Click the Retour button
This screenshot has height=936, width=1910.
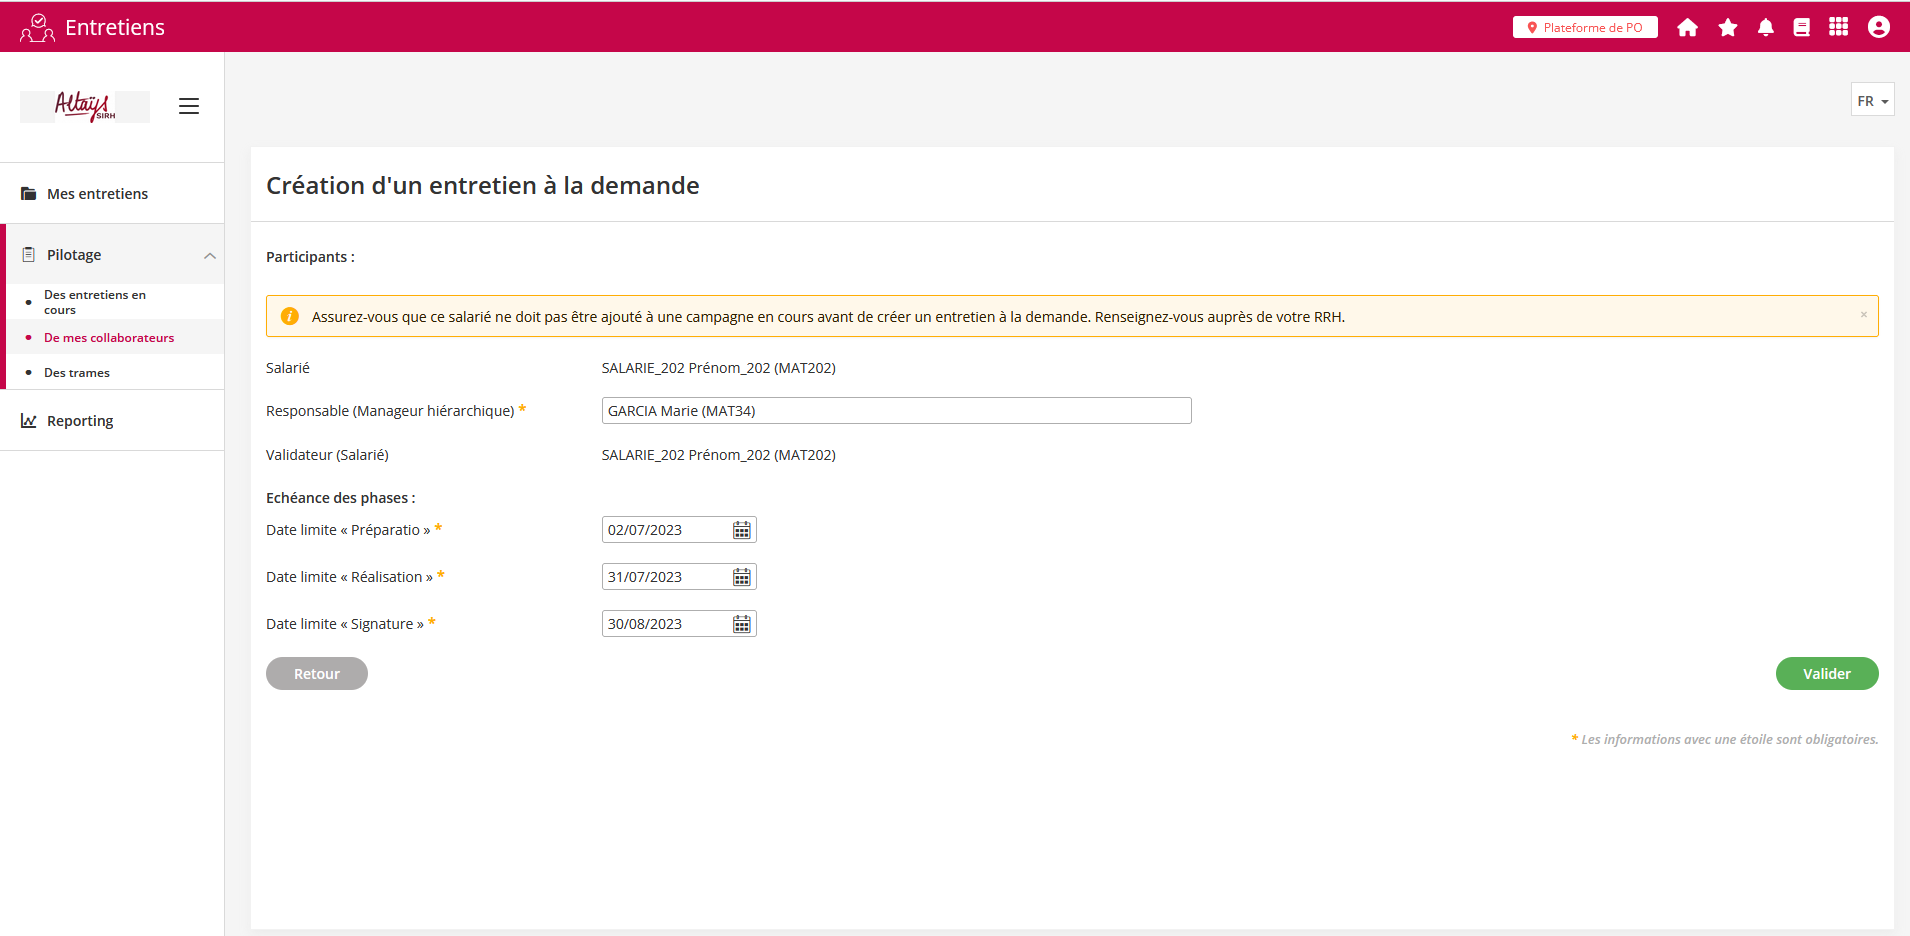click(x=316, y=674)
